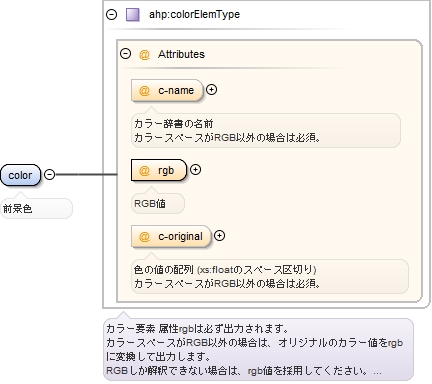
Task: Click the rgb値を採用してください line
Action: [244, 371]
